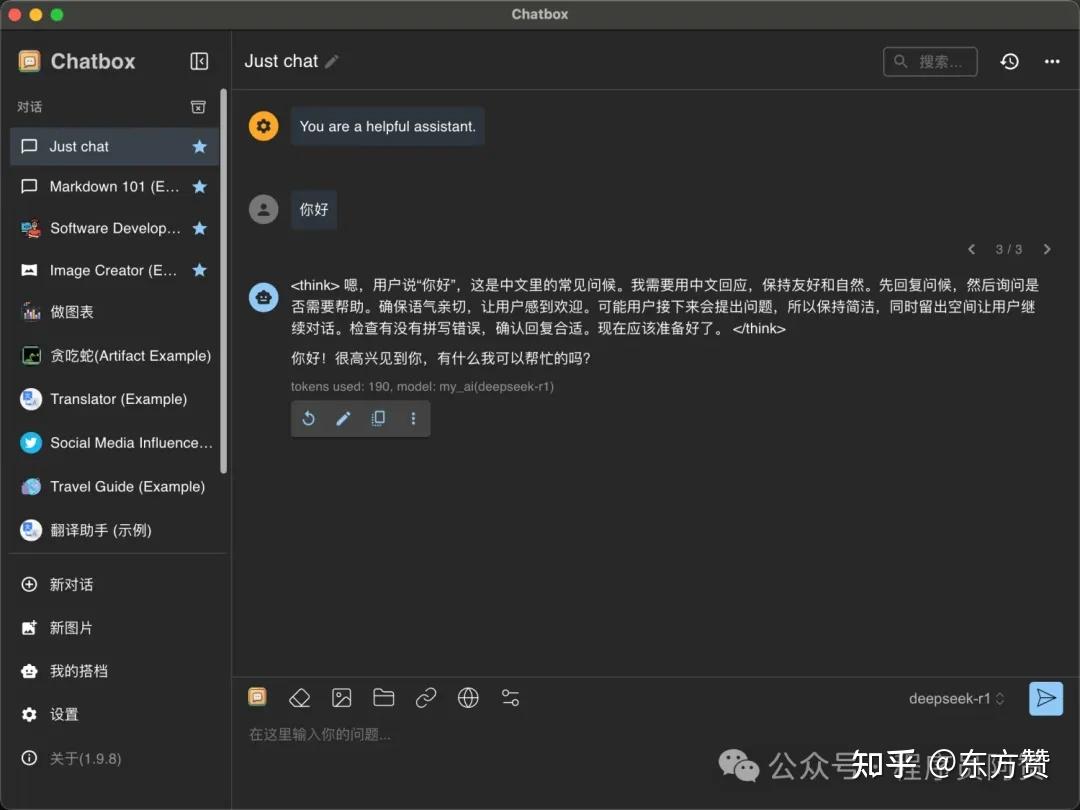Click the system prompt gear avatar
The image size is (1080, 810).
[263, 126]
